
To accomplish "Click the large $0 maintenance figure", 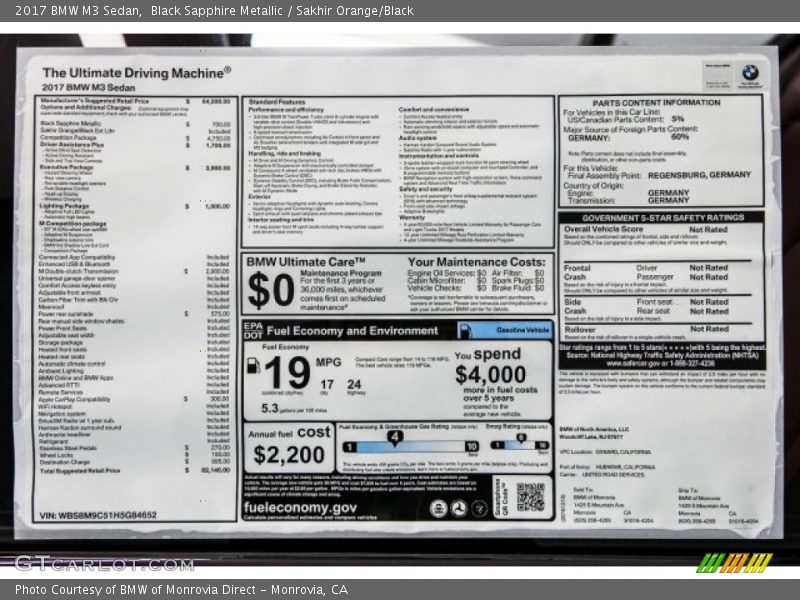I will click(x=271, y=290).
